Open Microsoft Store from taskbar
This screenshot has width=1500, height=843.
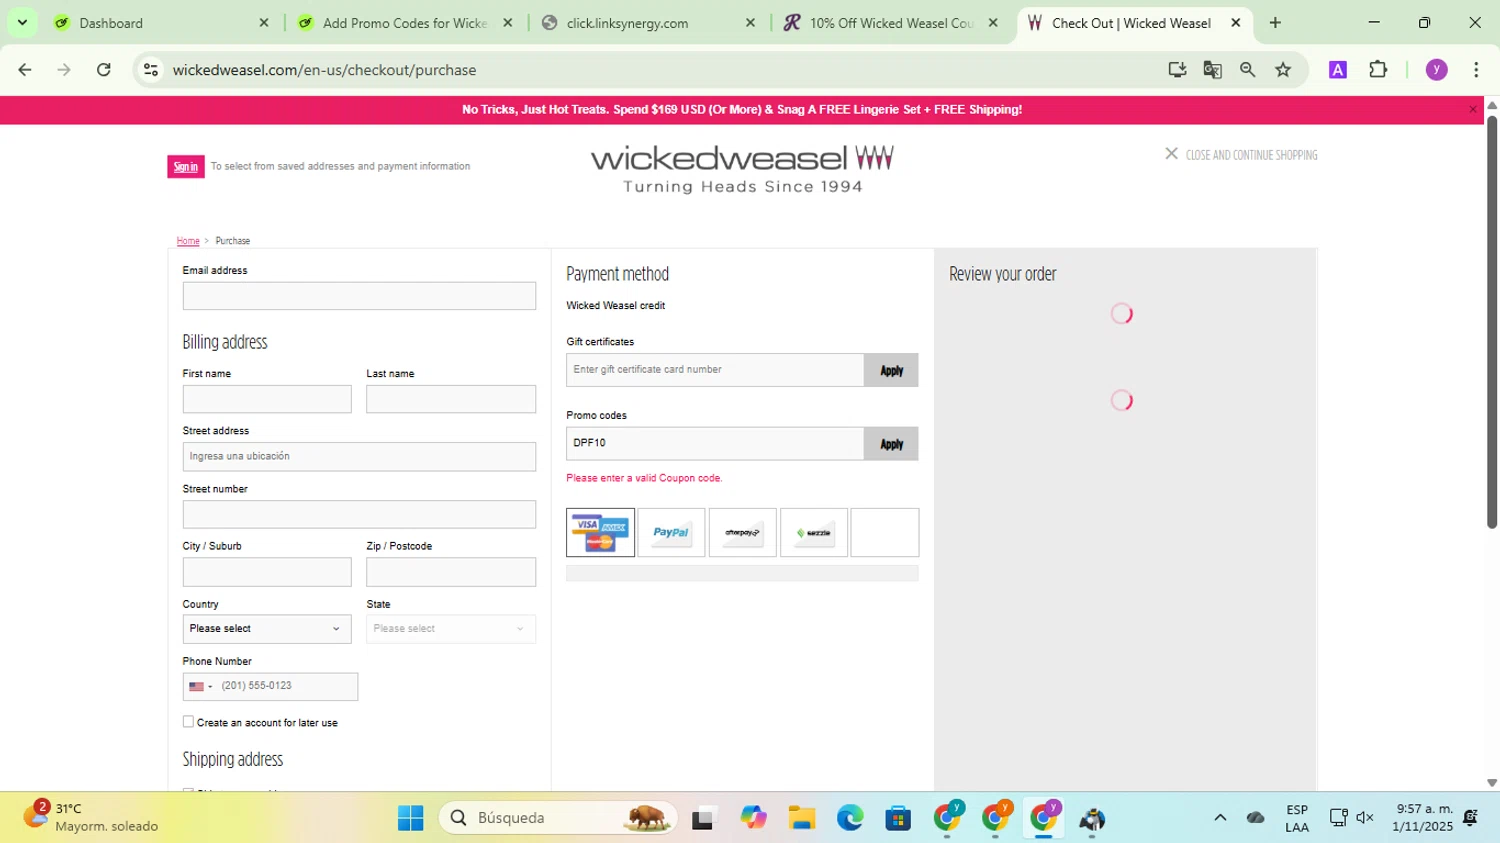click(x=898, y=818)
